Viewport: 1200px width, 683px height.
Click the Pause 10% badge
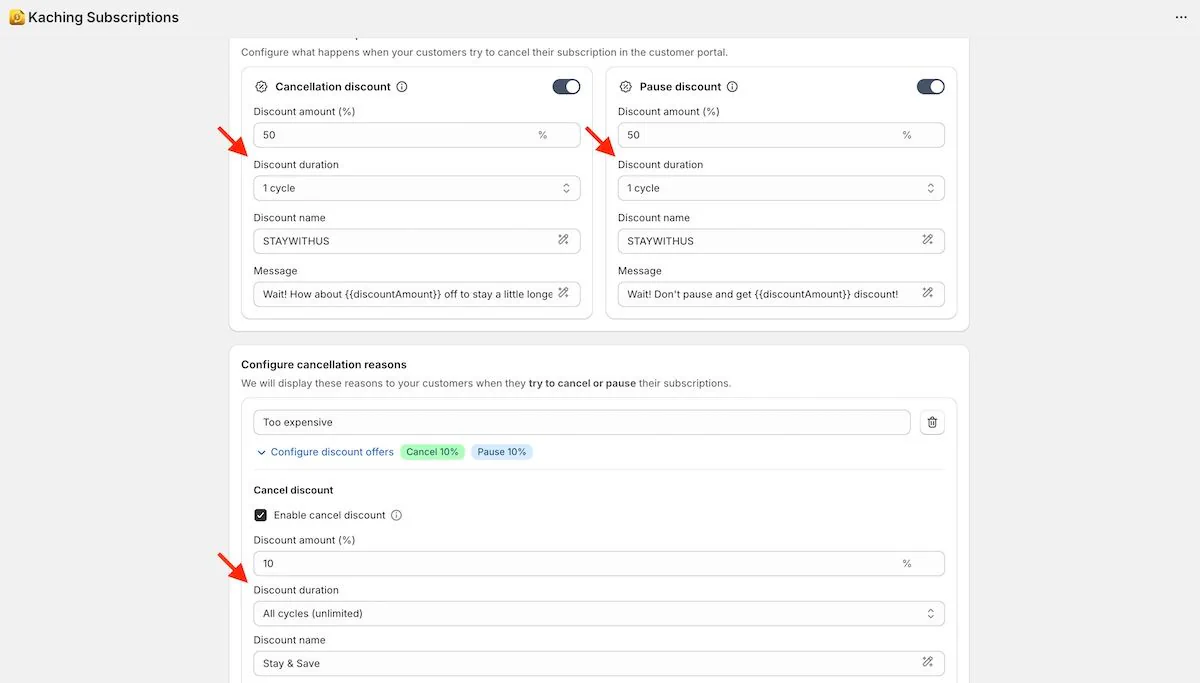click(502, 452)
